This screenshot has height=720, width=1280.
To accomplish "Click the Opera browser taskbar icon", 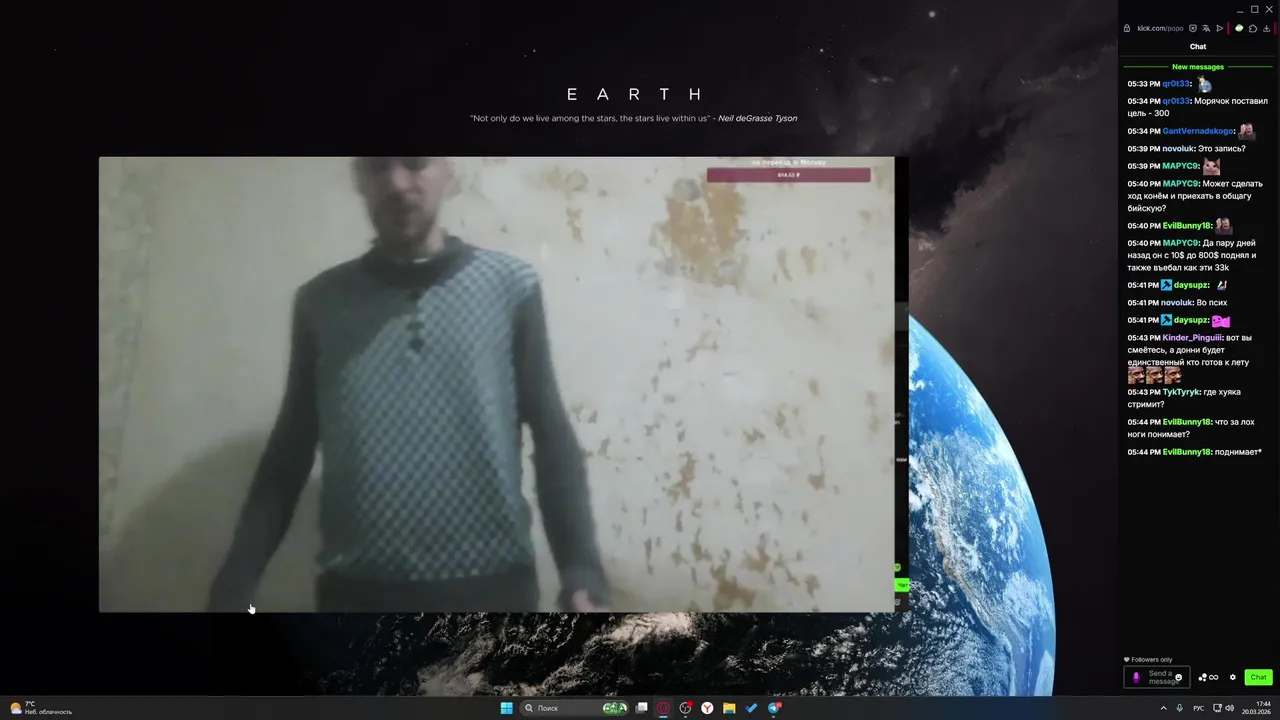I will tap(663, 708).
